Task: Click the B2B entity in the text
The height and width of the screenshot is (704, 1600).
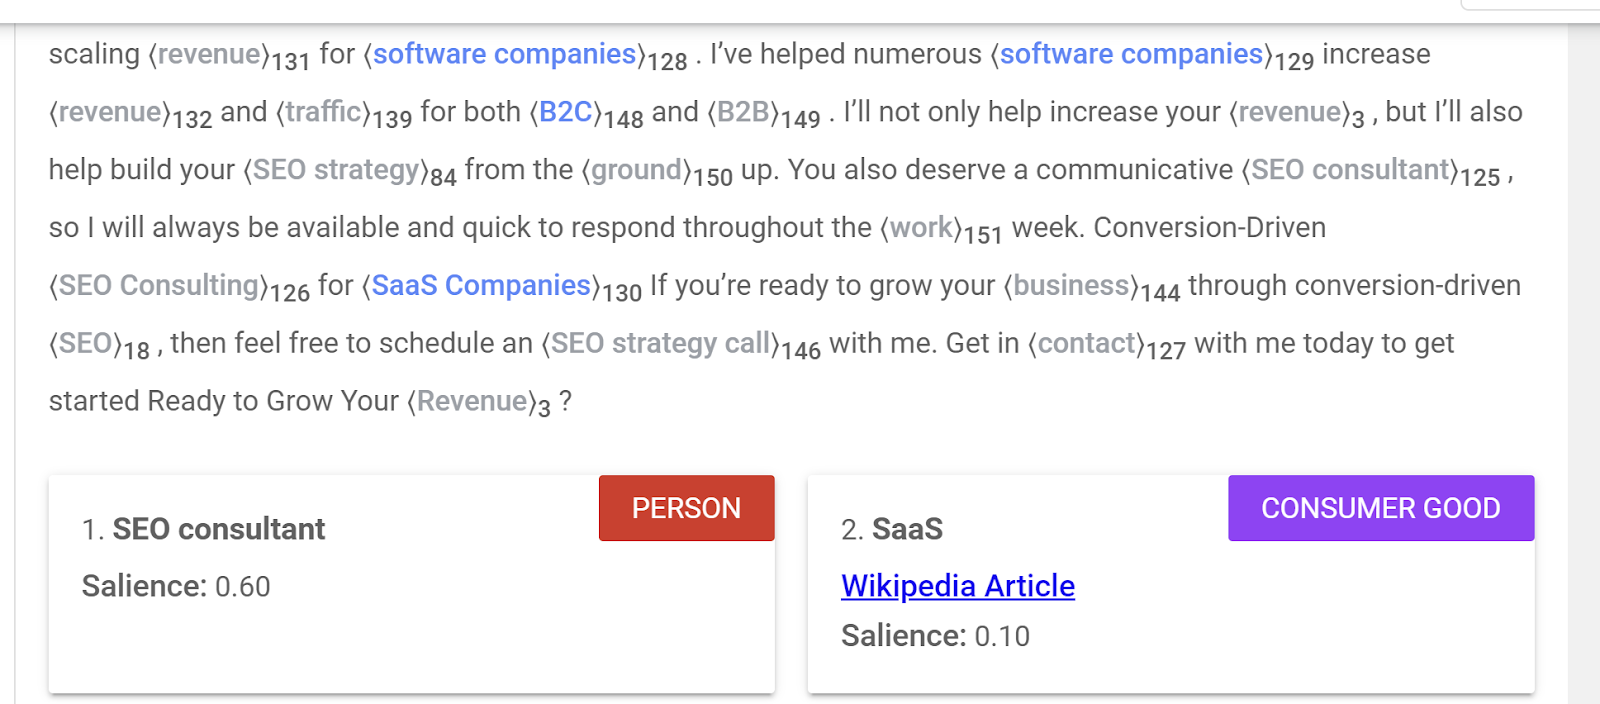Action: [x=743, y=112]
